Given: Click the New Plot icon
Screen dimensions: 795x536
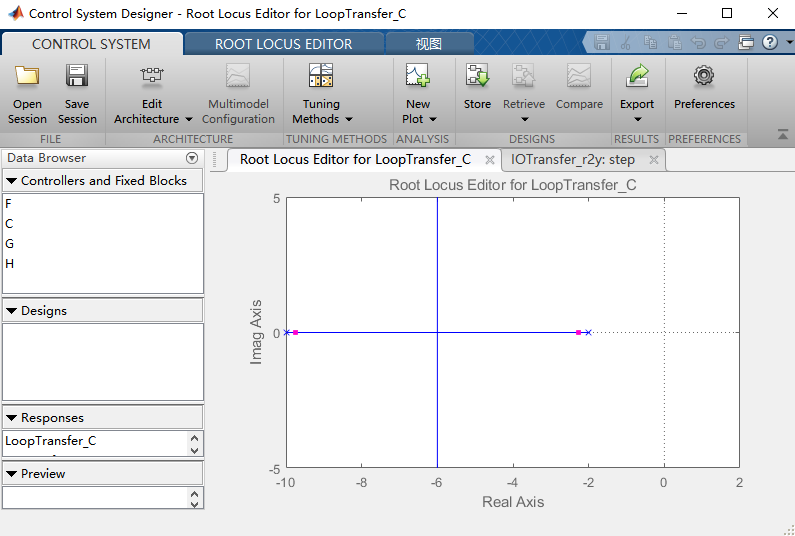Looking at the screenshot, I should tap(417, 75).
